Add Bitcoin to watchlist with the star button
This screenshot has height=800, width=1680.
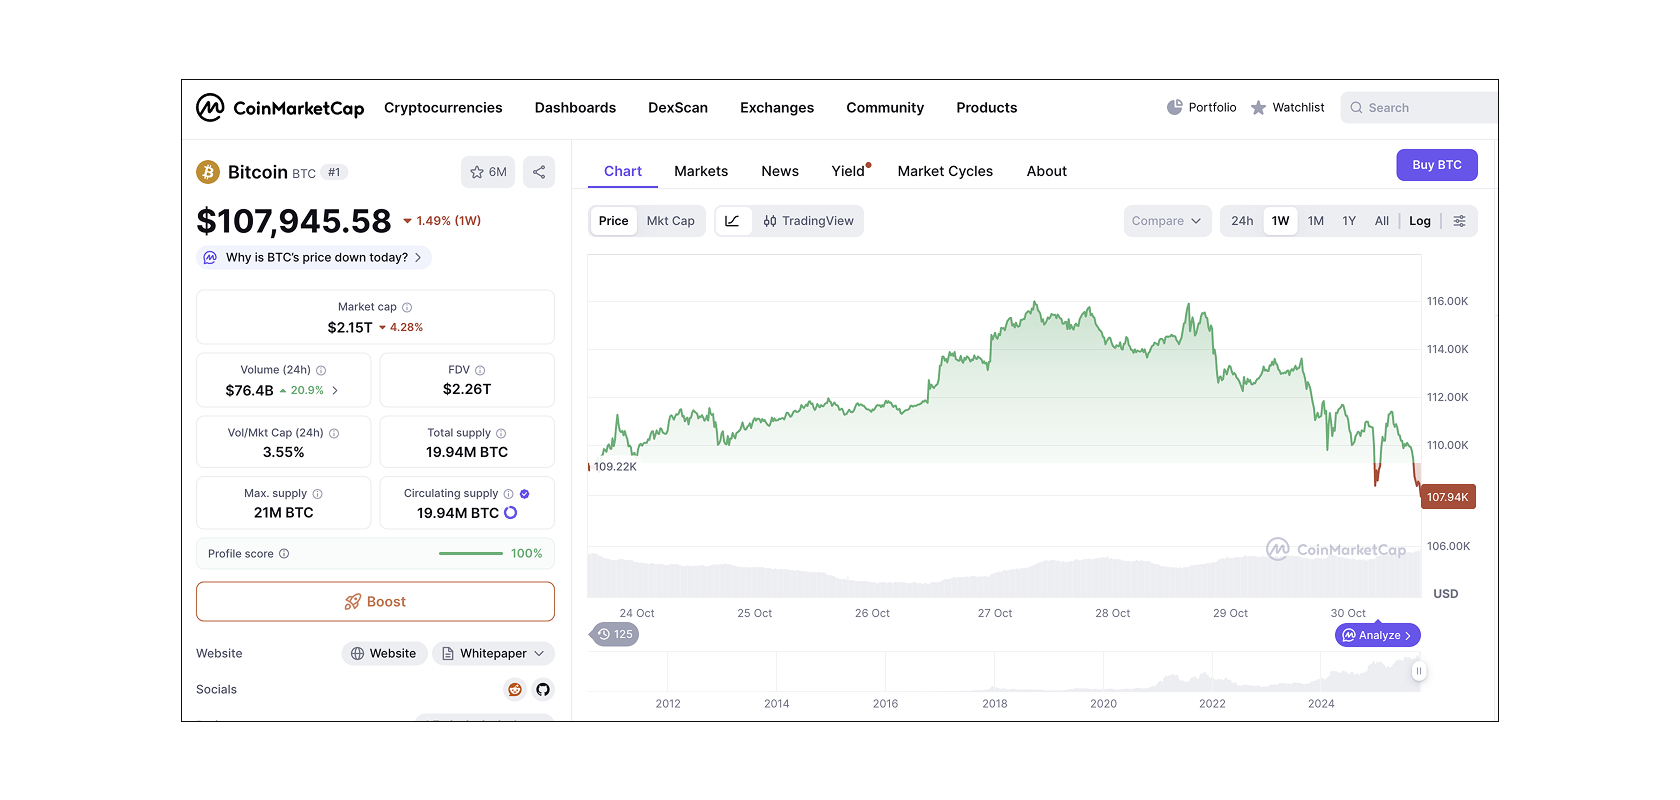tap(488, 172)
